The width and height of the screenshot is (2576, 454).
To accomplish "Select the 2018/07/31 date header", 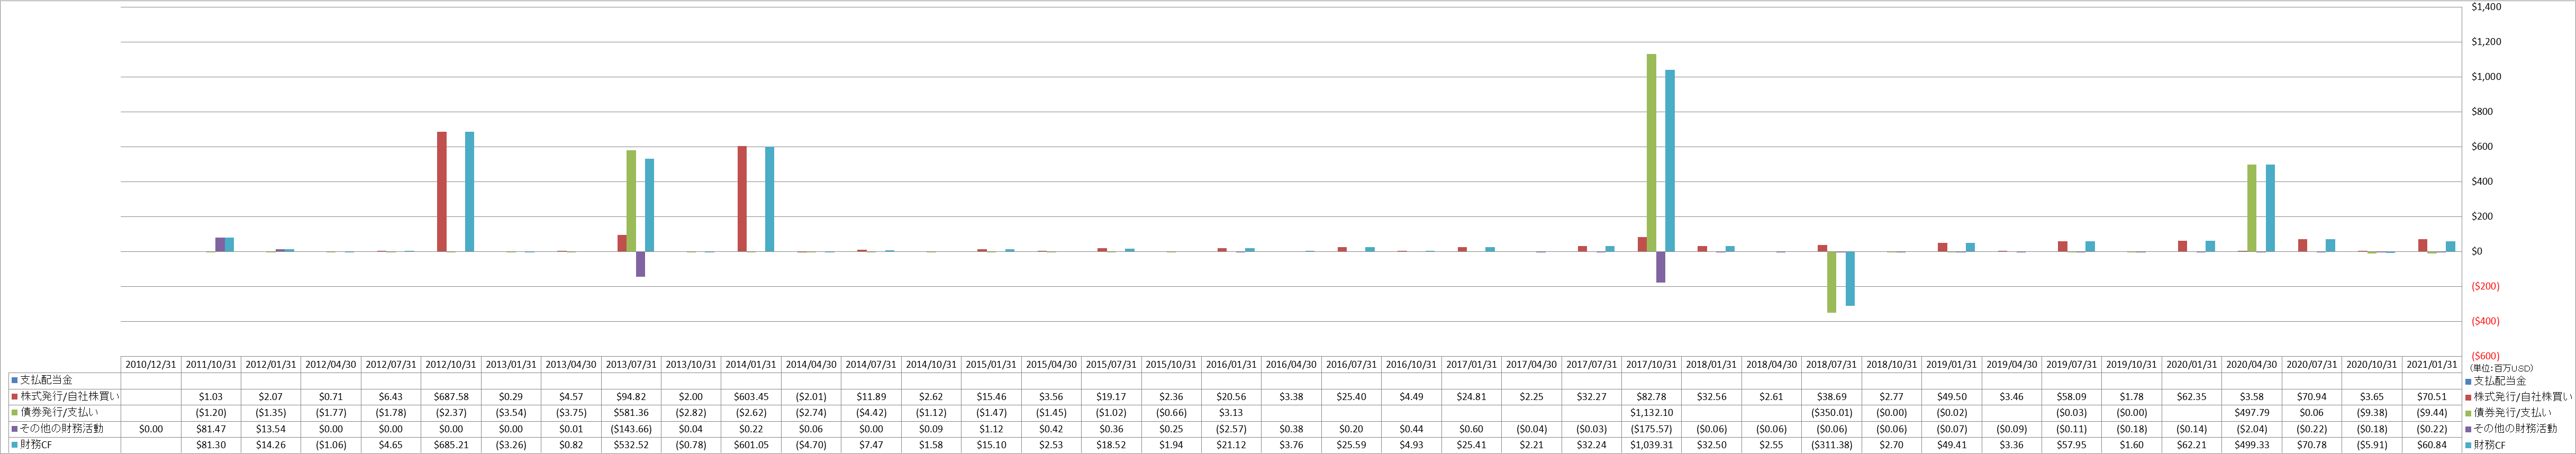I will 1831,365.
